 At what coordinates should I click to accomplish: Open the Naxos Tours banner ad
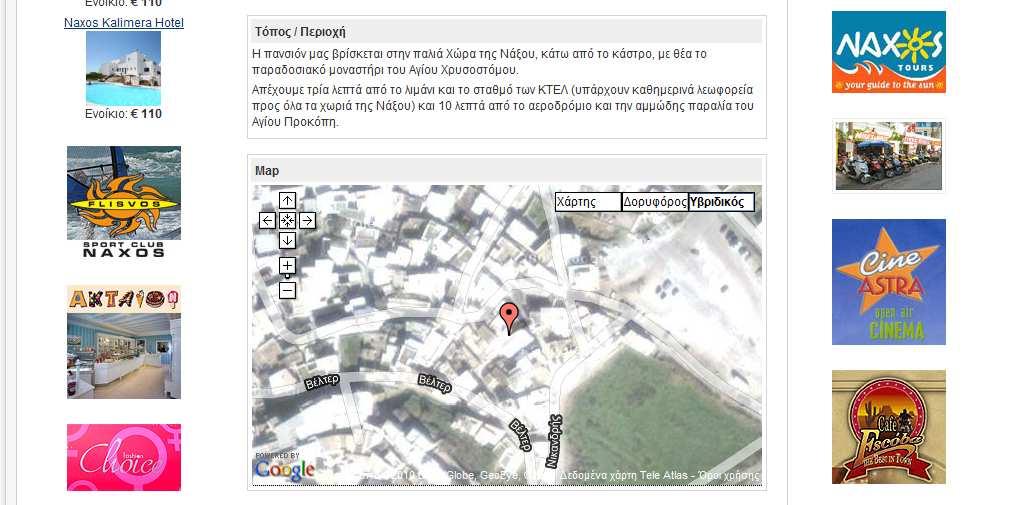coord(889,52)
